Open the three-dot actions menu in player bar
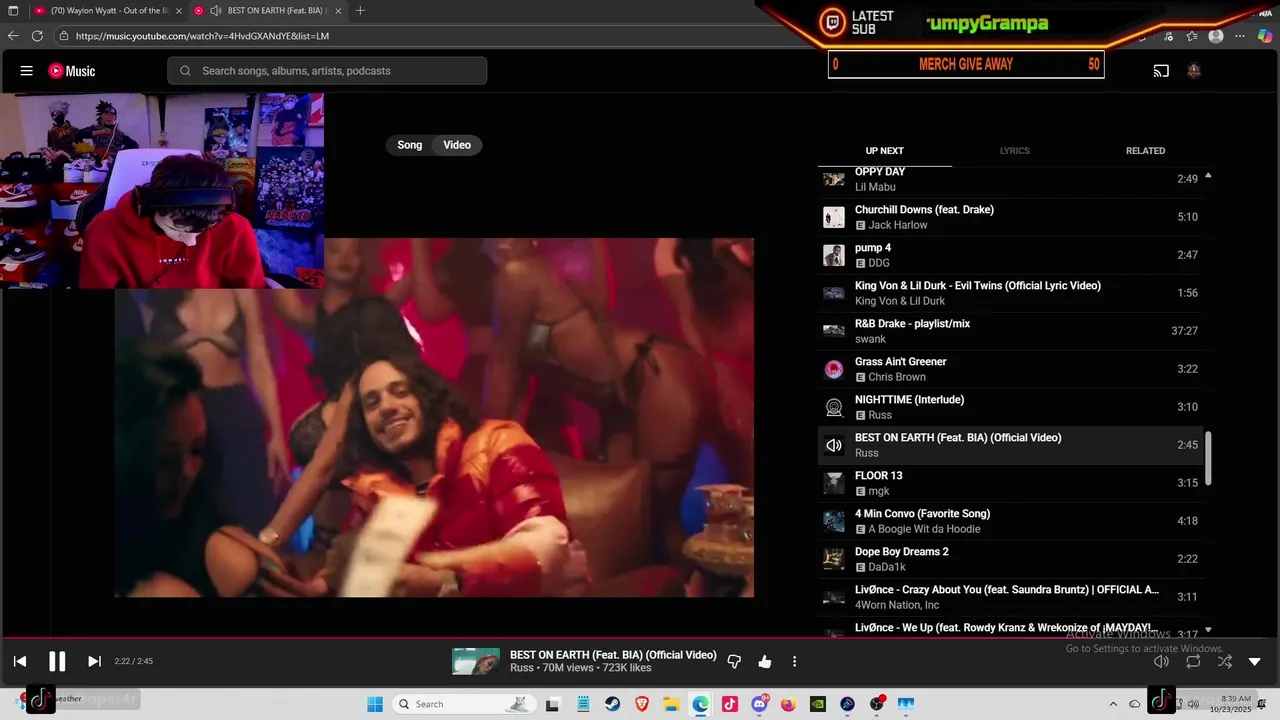This screenshot has height=720, width=1280. 795,662
